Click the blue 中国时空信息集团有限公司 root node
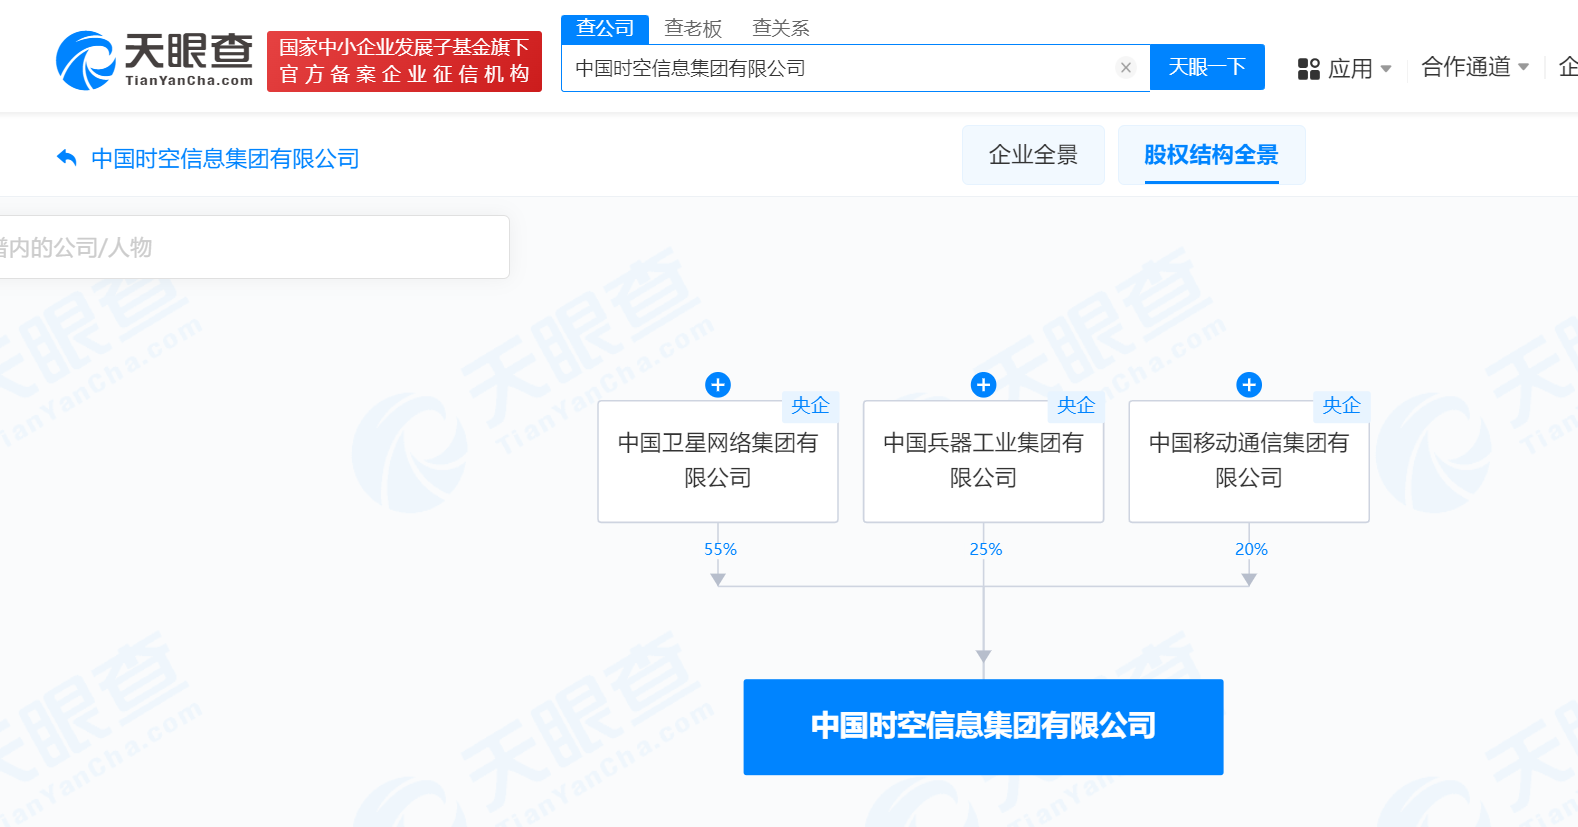 [x=983, y=726]
